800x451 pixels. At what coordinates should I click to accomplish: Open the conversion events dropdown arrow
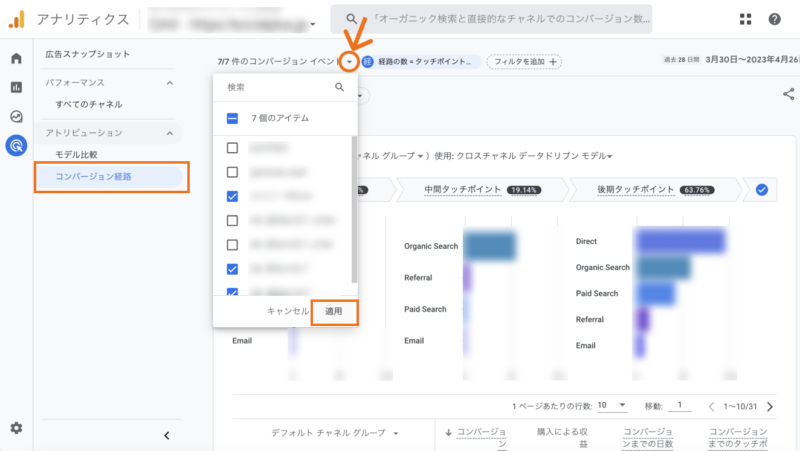(349, 62)
